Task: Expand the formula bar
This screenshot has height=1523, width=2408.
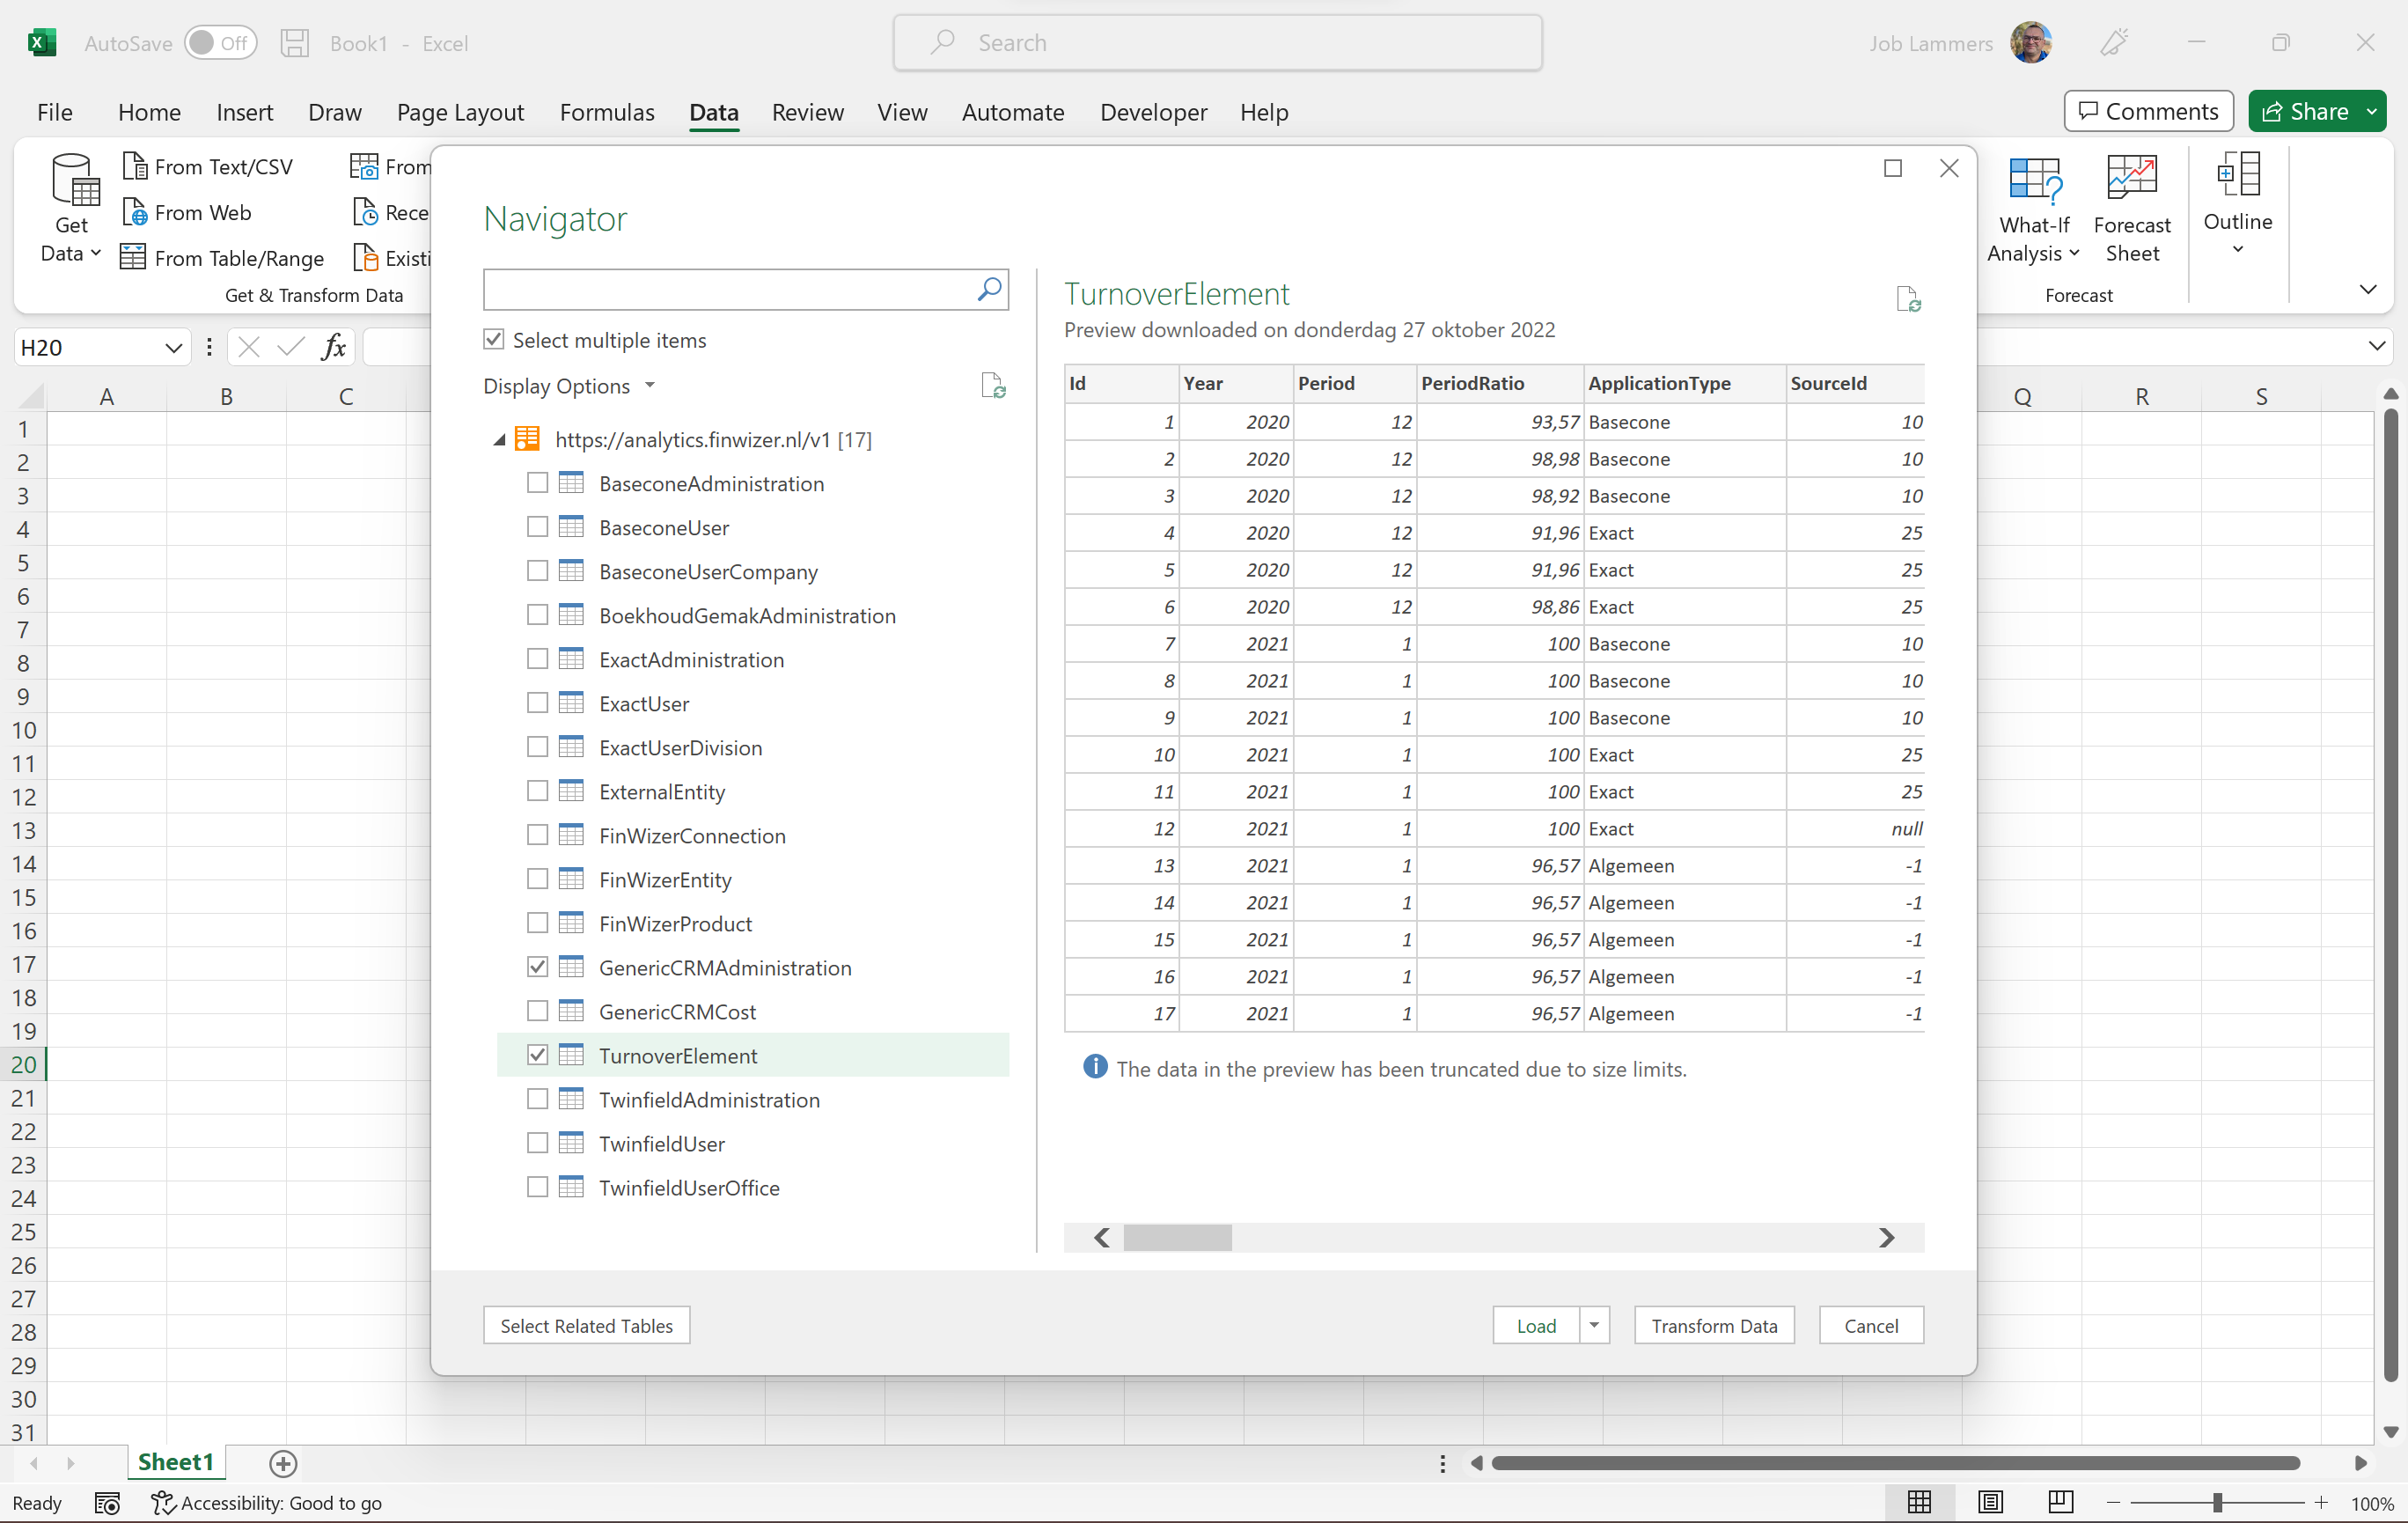Action: (2376, 347)
